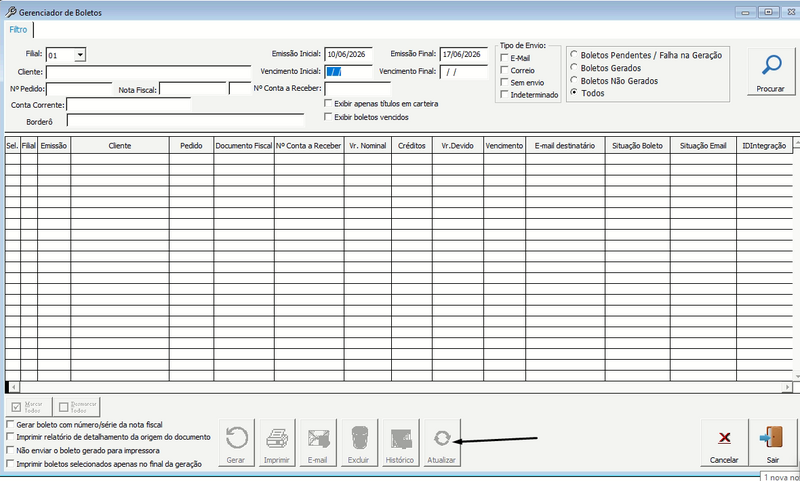Enable the Correio checkbox
The width and height of the screenshot is (800, 481).
[x=505, y=70]
